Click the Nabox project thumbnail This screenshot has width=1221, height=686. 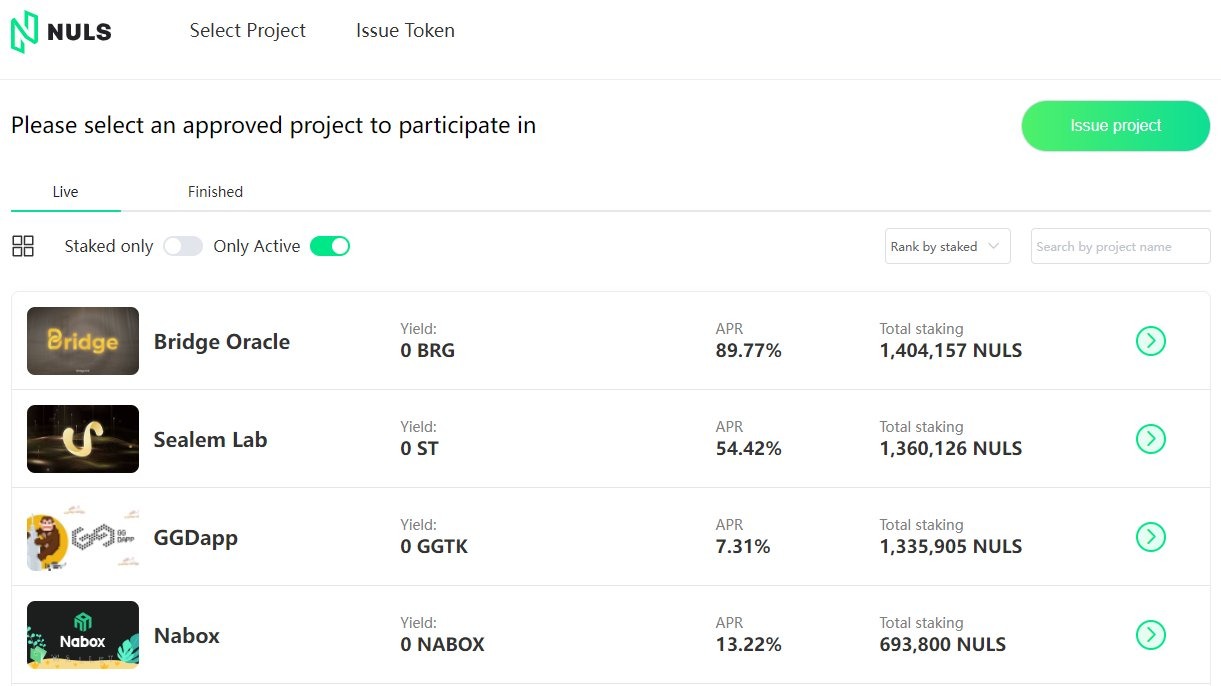83,635
